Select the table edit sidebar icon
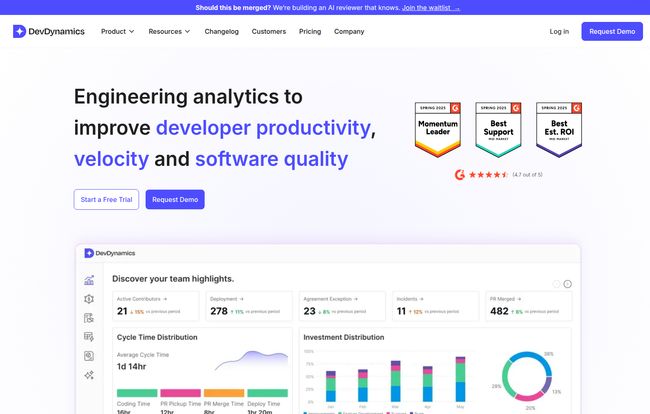Image resolution: width=650 pixels, height=414 pixels. click(x=89, y=337)
